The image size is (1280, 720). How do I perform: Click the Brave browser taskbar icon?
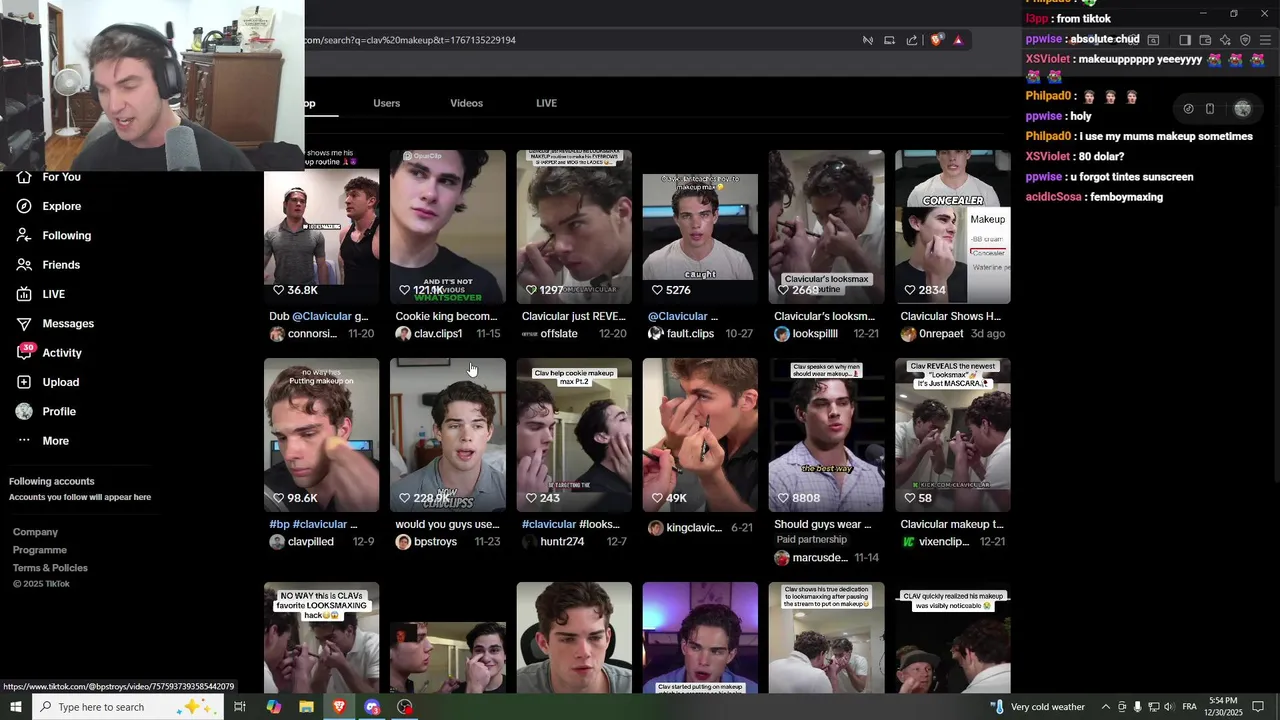coord(339,707)
